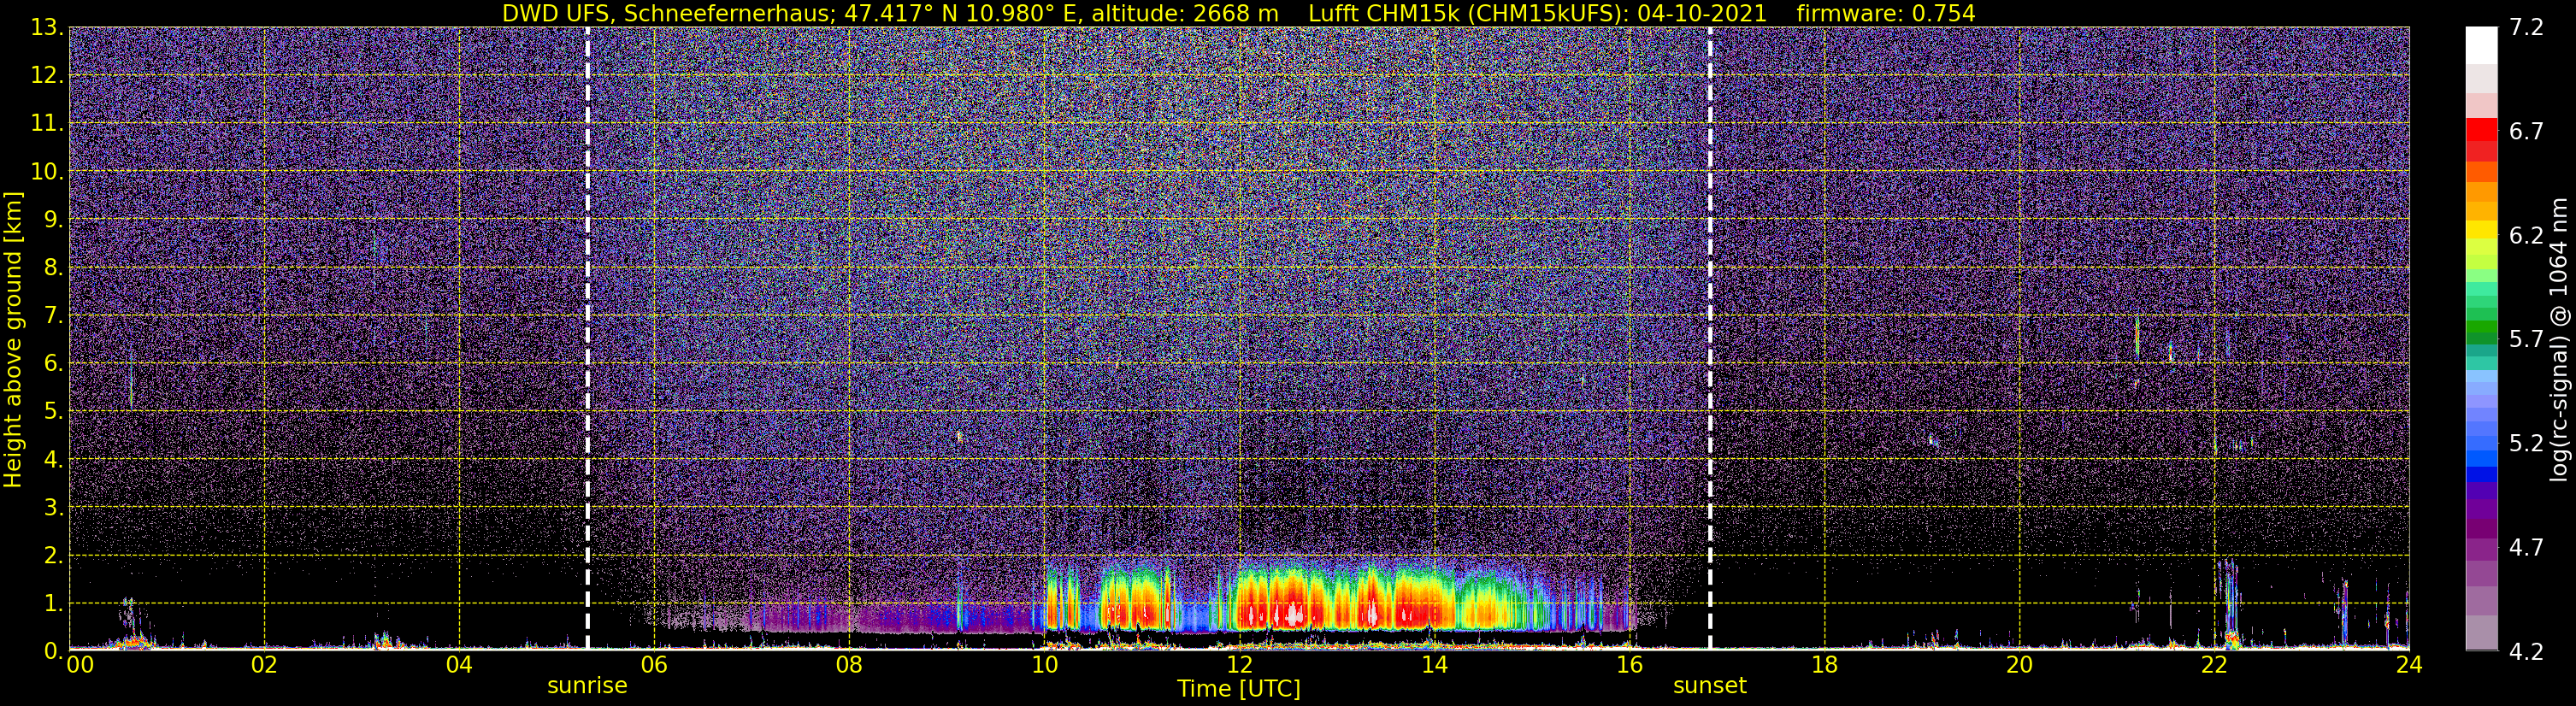Click the colorbar tick label 4.2
2576x706 pixels.
[x=2526, y=652]
